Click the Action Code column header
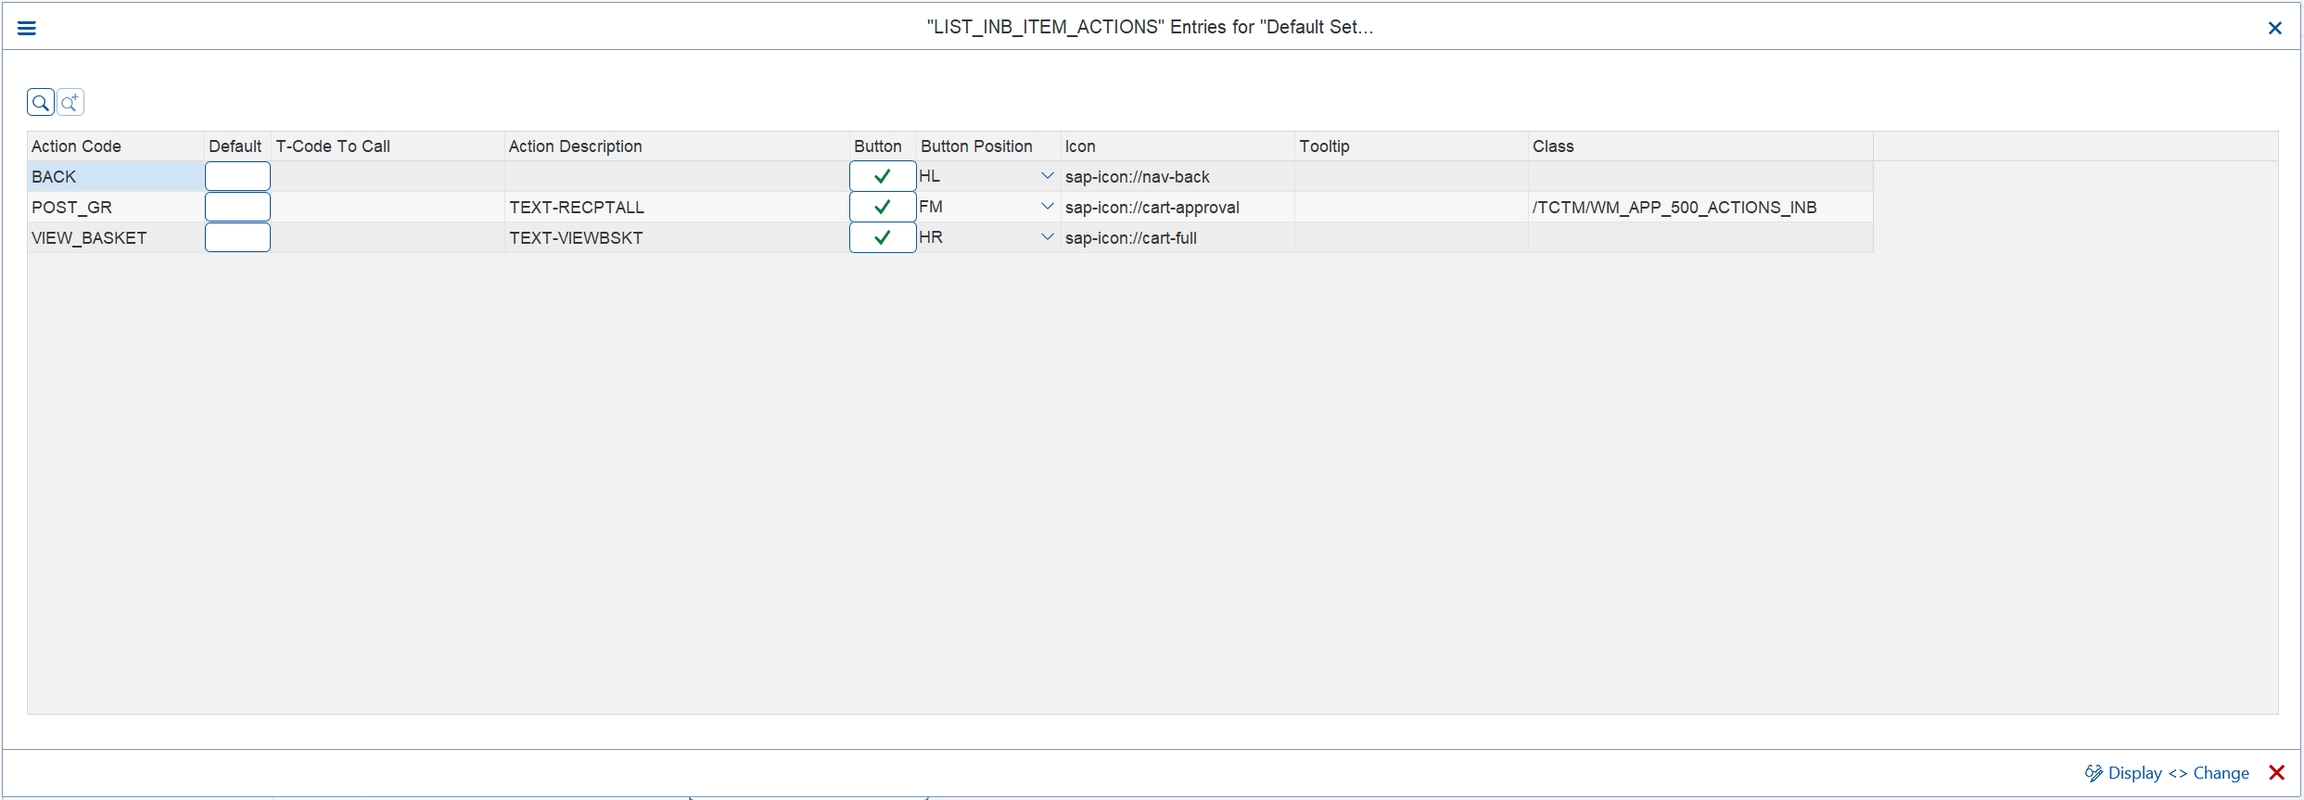This screenshot has width=2304, height=800. 76,146
